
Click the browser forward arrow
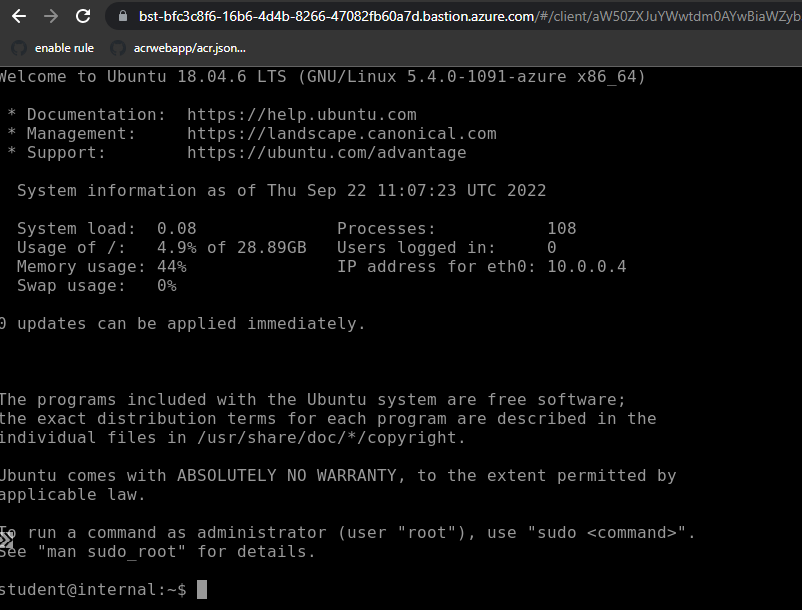click(x=51, y=16)
